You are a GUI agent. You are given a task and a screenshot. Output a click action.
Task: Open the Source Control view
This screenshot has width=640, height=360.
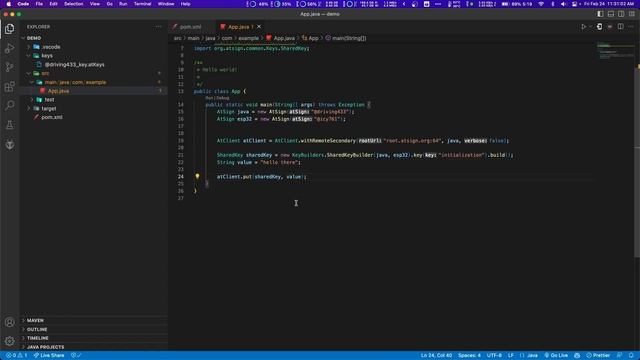point(9,67)
